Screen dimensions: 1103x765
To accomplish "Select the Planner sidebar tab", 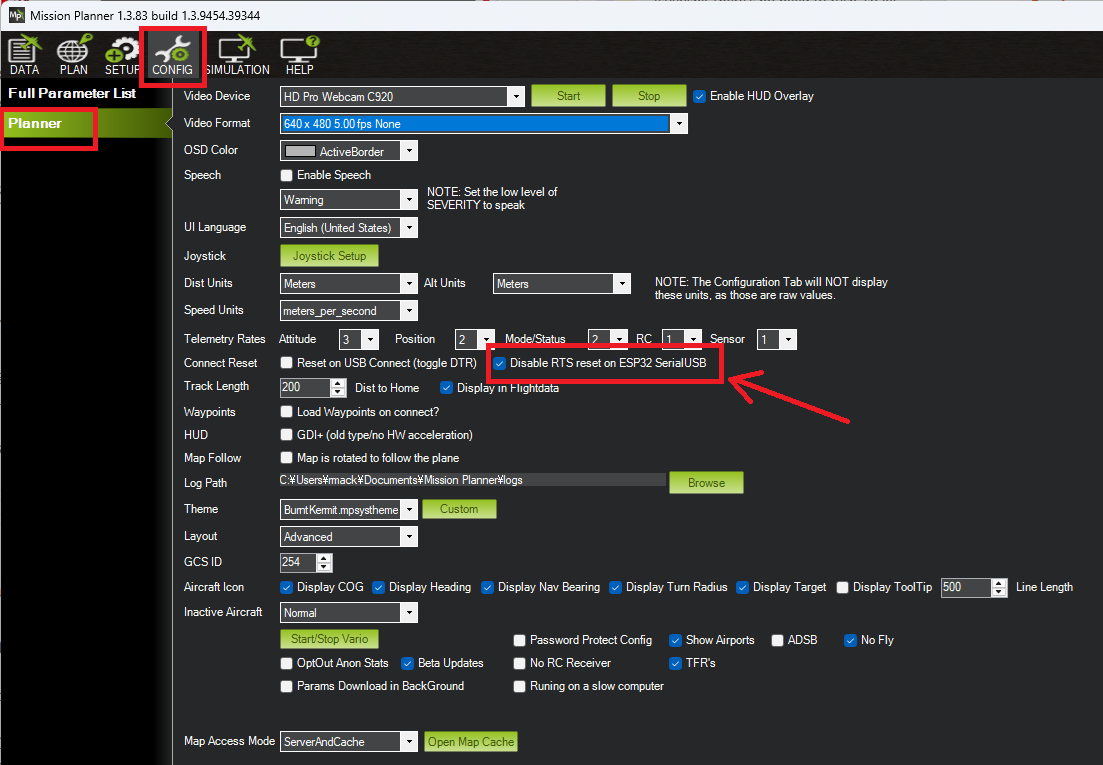I will click(36, 124).
